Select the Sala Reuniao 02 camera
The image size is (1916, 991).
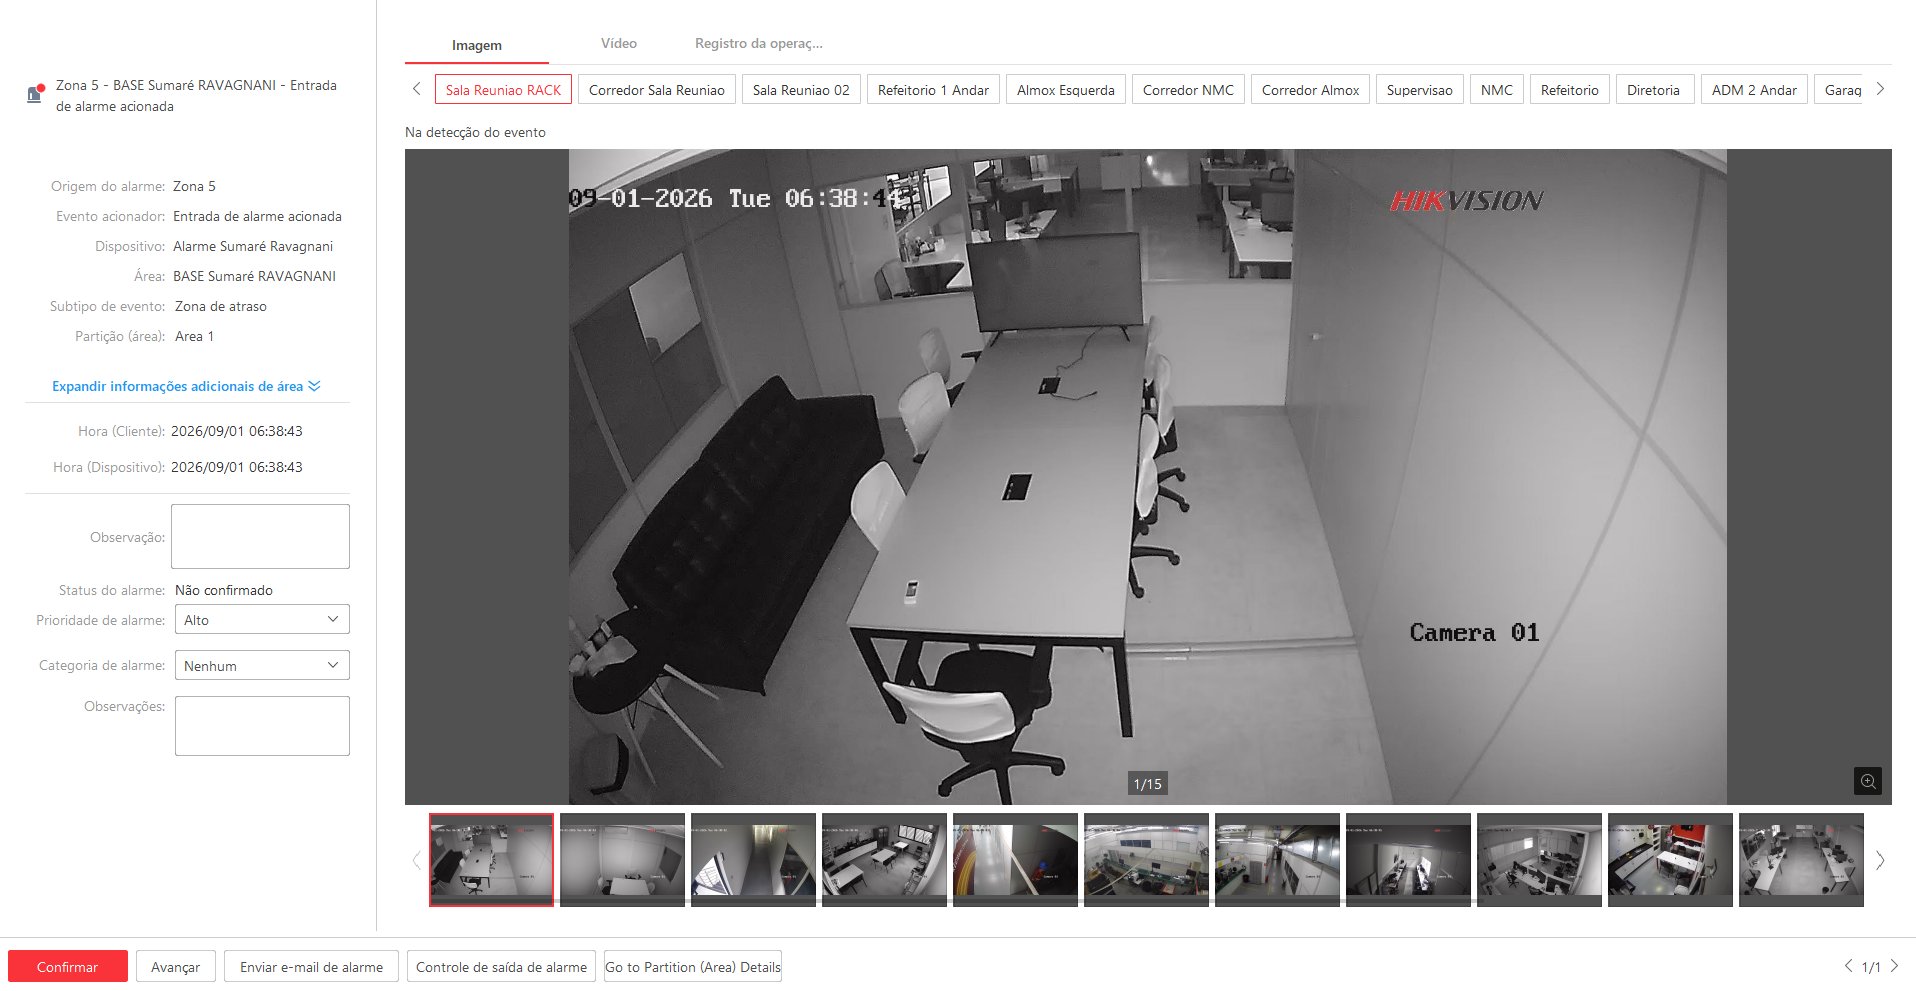coord(801,90)
